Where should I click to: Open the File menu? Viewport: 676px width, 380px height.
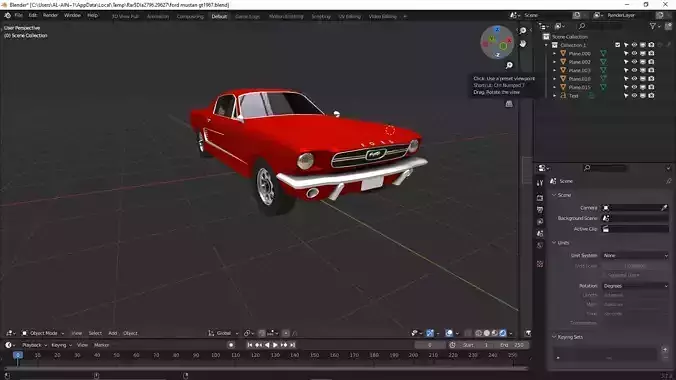19,16
